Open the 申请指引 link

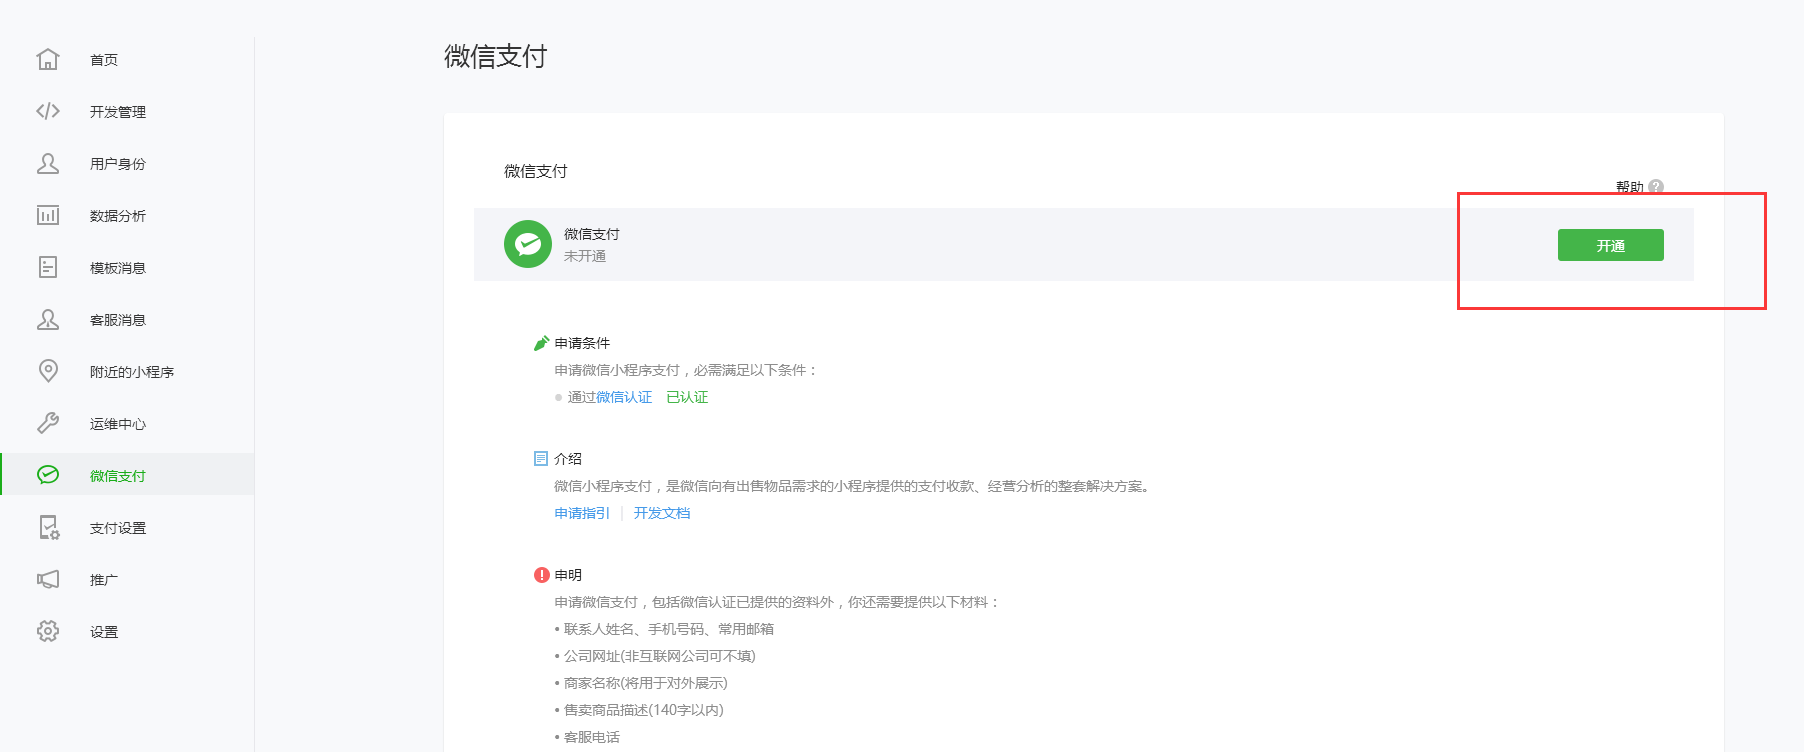pyautogui.click(x=582, y=513)
